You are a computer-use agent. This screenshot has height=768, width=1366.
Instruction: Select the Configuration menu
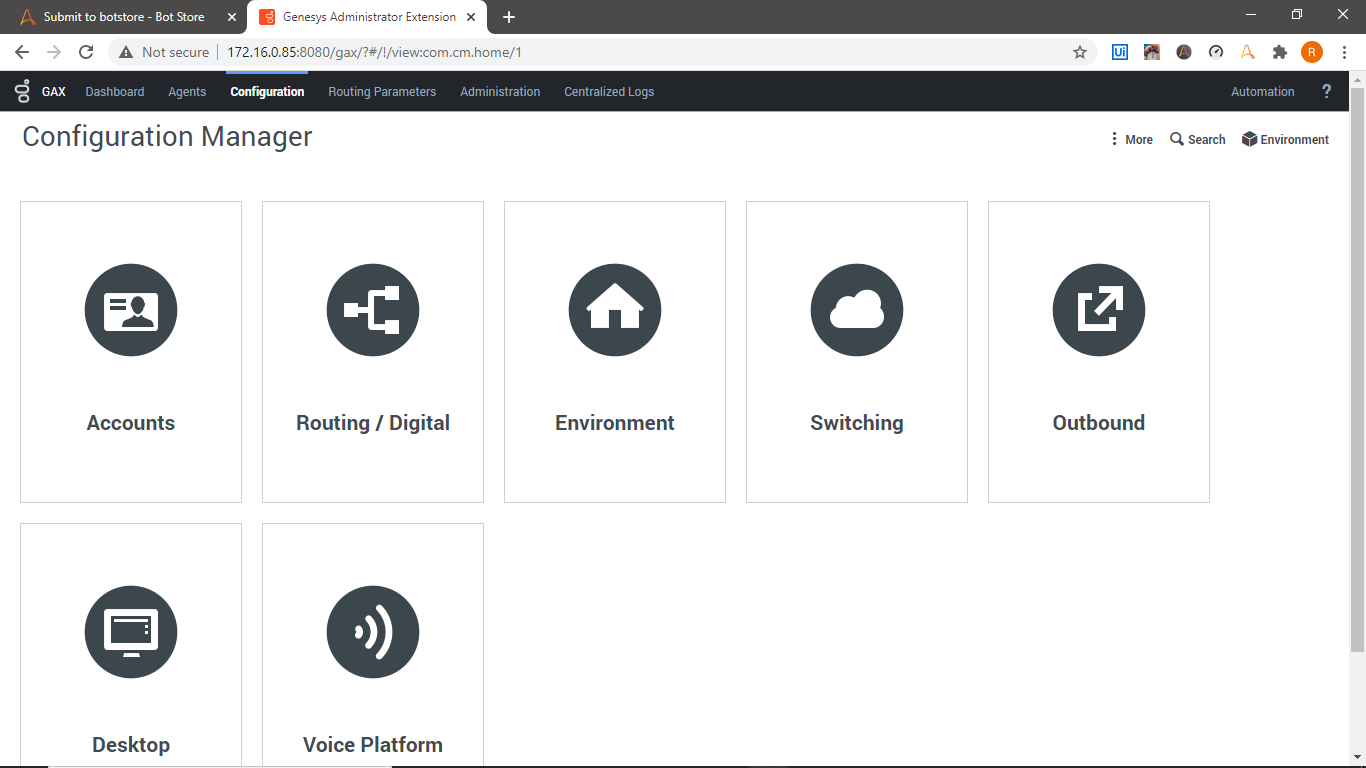pos(267,92)
